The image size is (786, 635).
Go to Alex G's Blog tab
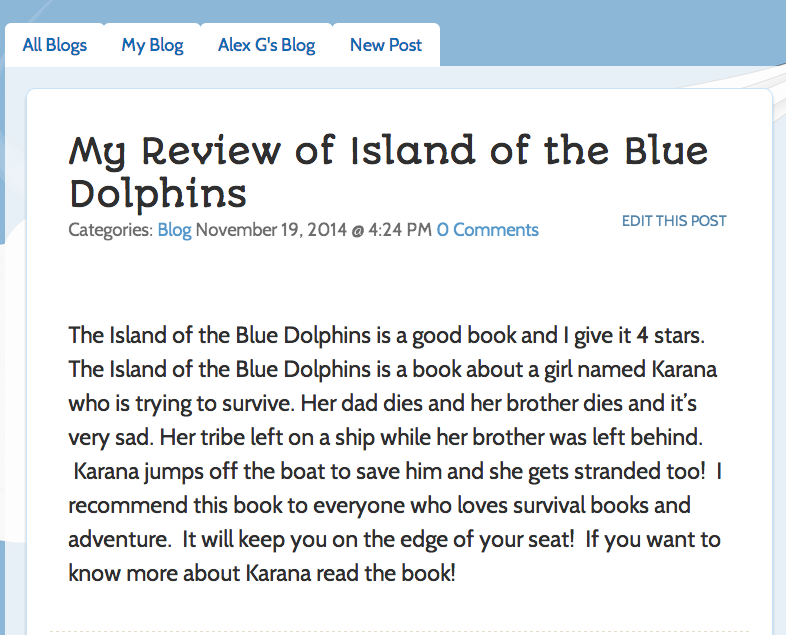click(x=266, y=45)
